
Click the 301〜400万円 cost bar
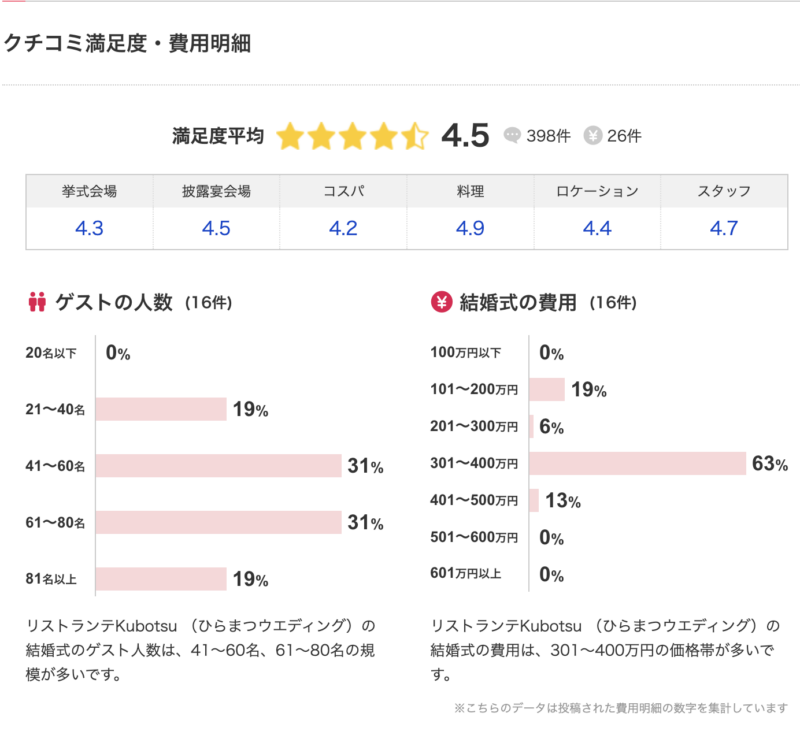pyautogui.click(x=637, y=463)
